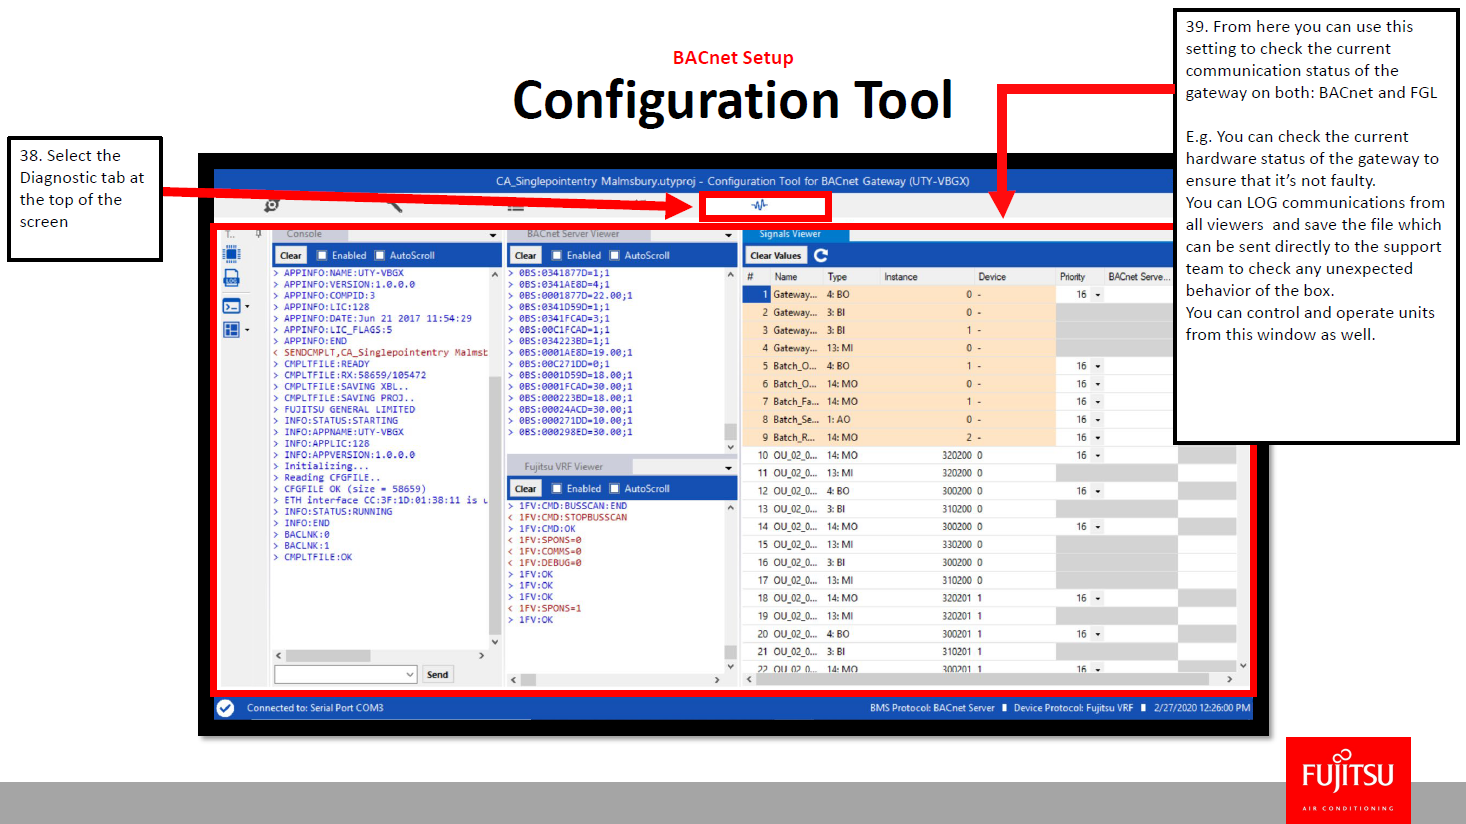1466x824 pixels.
Task: Click the Console vertical scrollbar thumb
Action: (x=494, y=505)
